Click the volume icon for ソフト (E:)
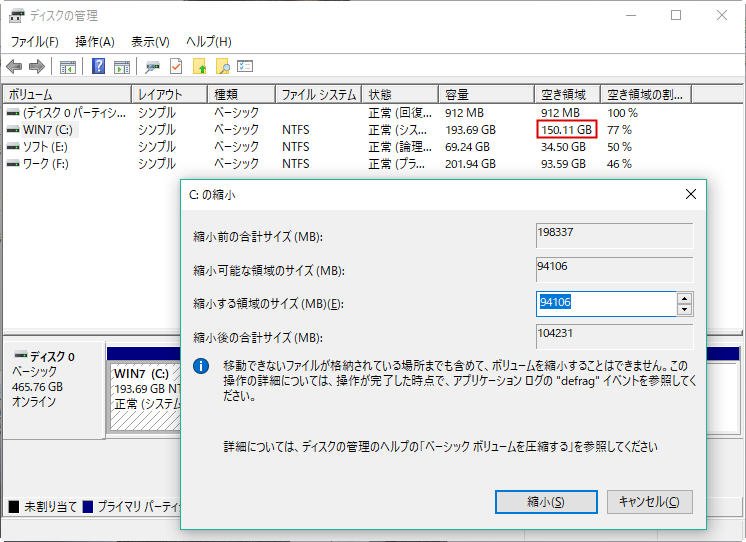 click(x=13, y=147)
